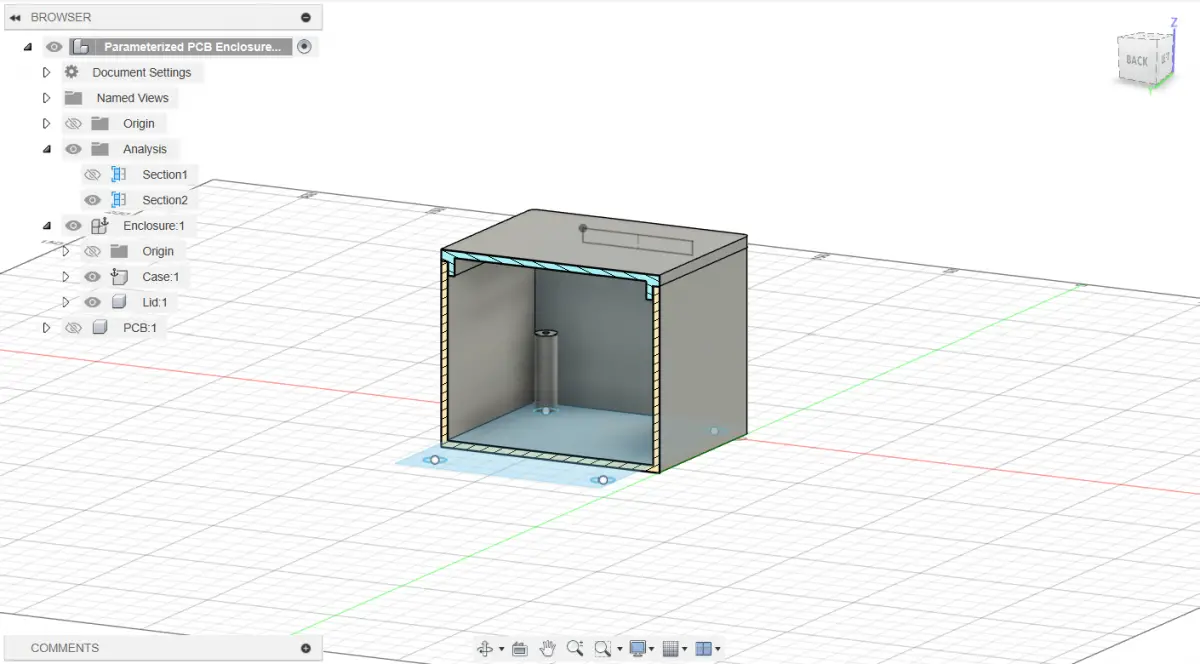Toggle the root component active radio button
Viewport: 1200px width, 664px height.
click(x=305, y=46)
